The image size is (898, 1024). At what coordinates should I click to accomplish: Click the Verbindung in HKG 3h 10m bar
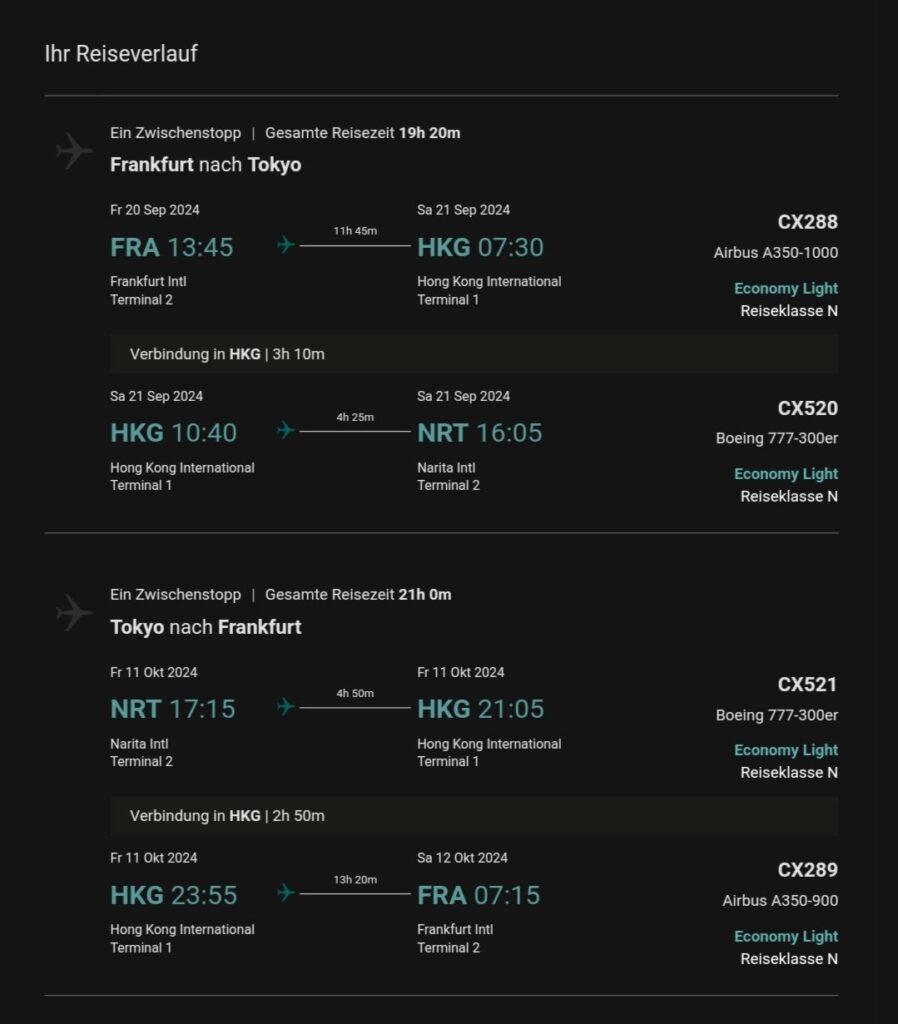(473, 354)
